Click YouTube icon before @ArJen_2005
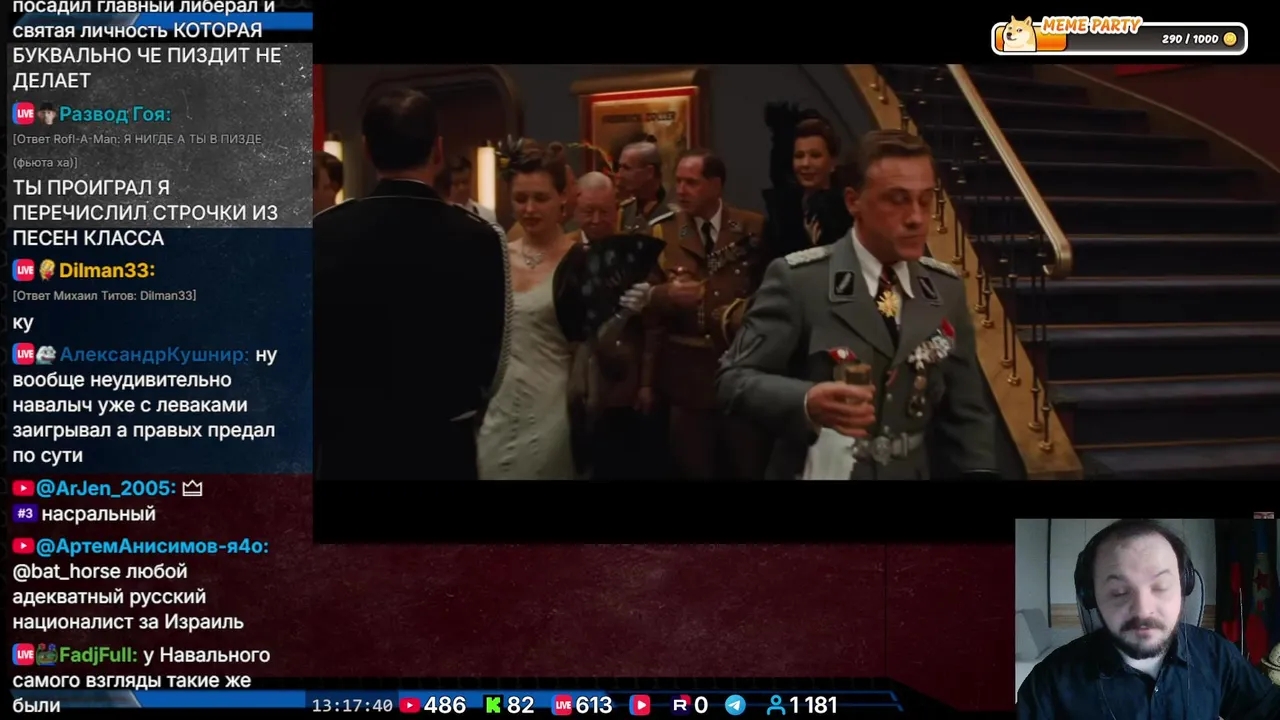This screenshot has height=720, width=1280. [23, 488]
